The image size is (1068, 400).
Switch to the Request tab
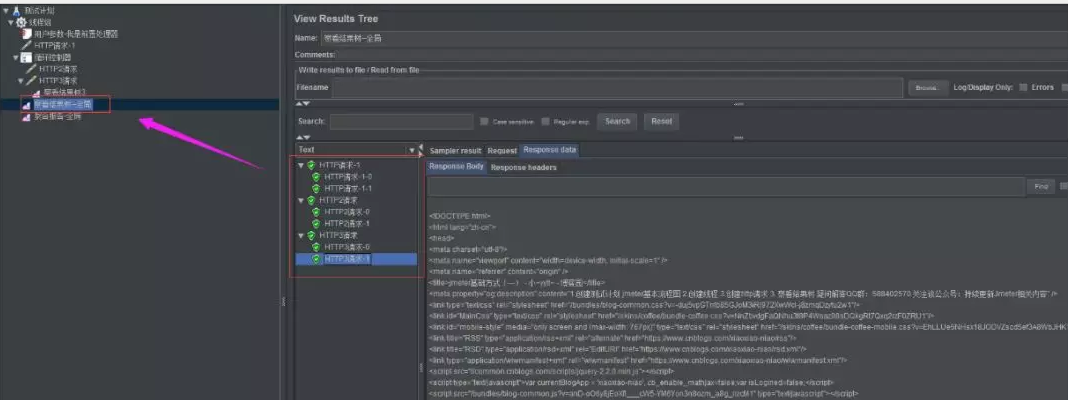pyautogui.click(x=502, y=151)
